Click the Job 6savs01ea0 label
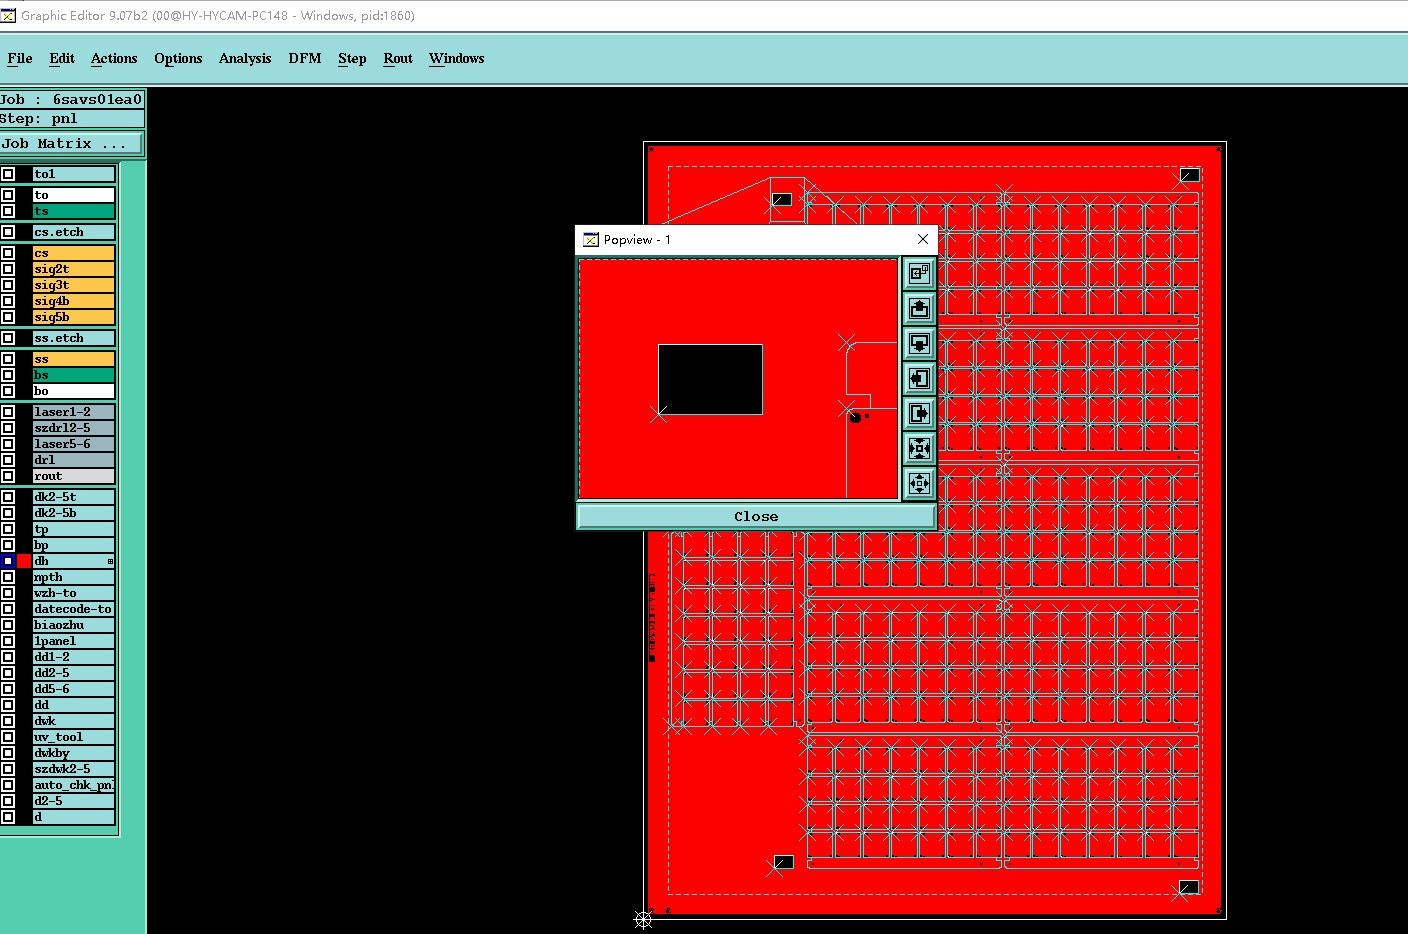Screen dimensions: 1408x934 (71, 99)
